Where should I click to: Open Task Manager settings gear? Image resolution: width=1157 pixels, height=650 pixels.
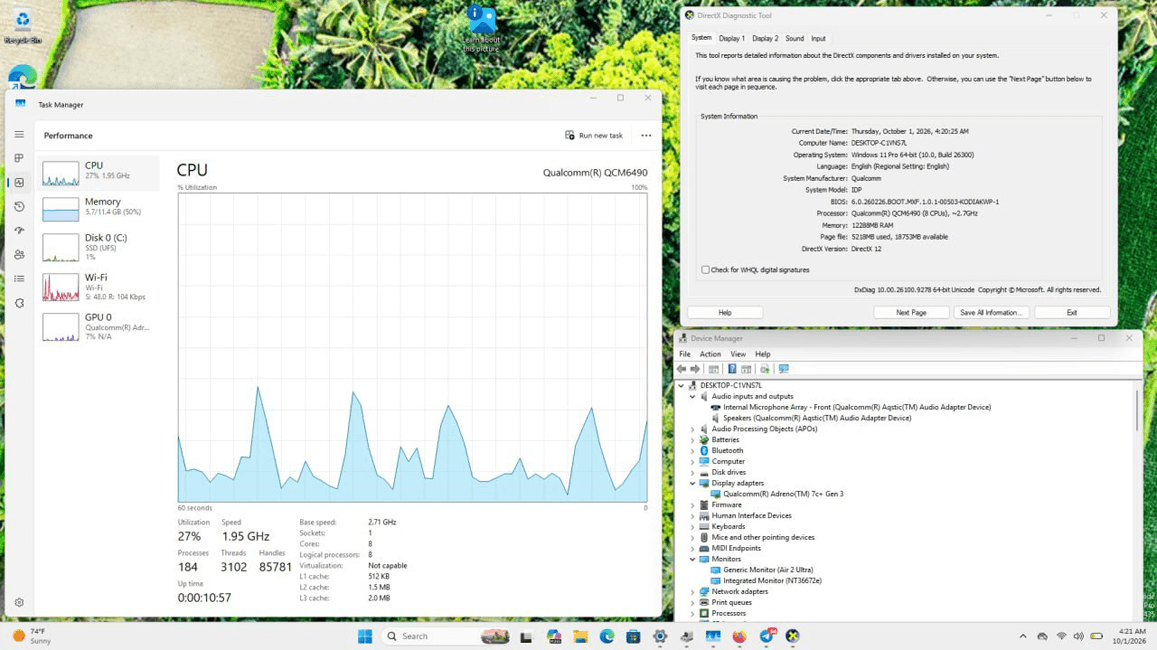(19, 602)
